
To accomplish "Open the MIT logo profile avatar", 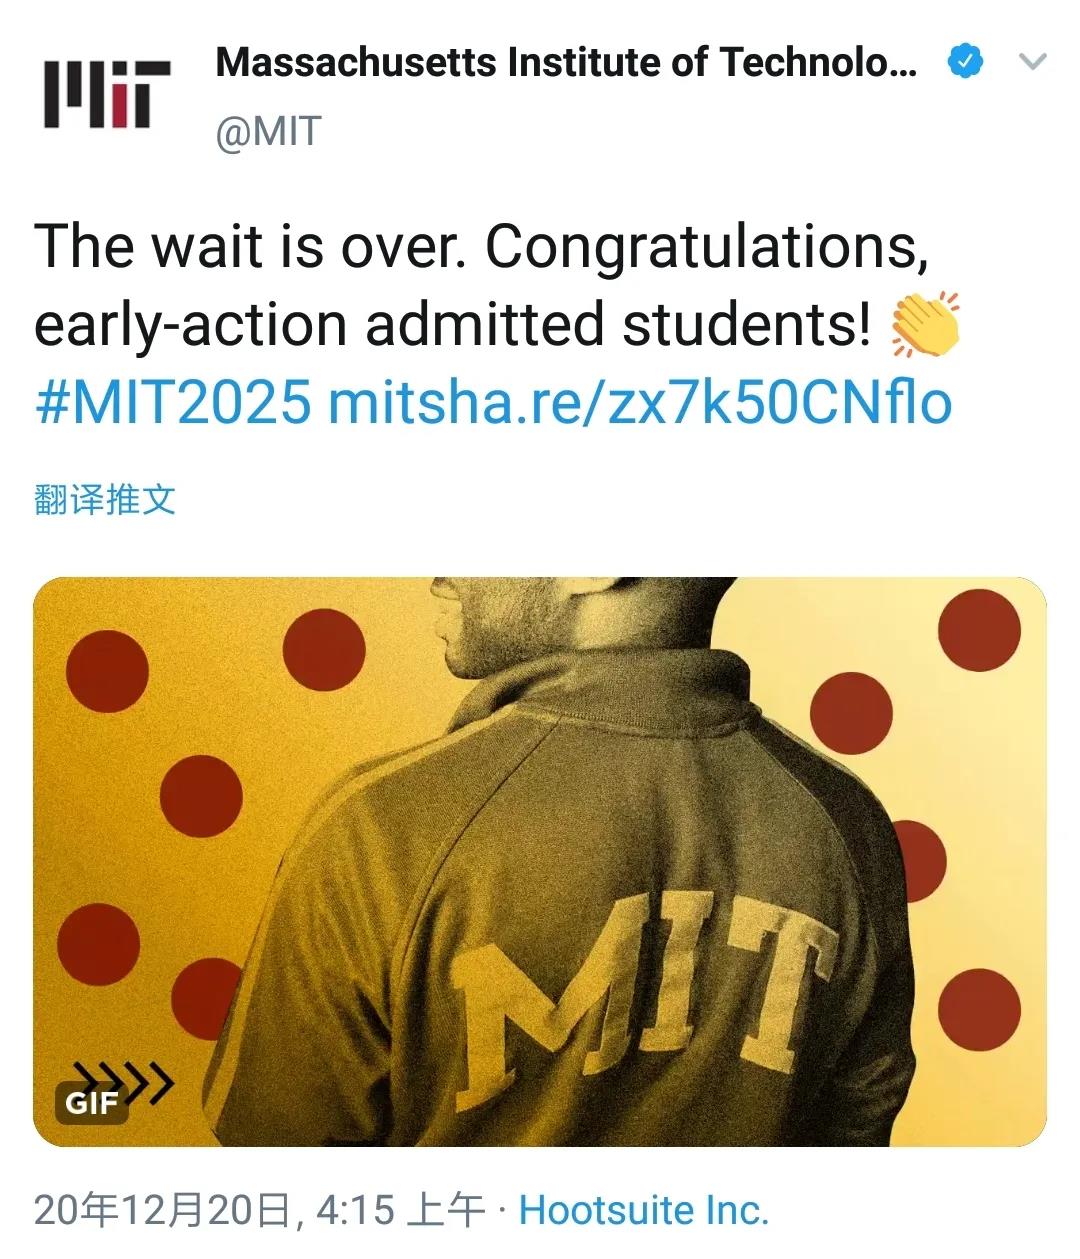I will 107,94.
